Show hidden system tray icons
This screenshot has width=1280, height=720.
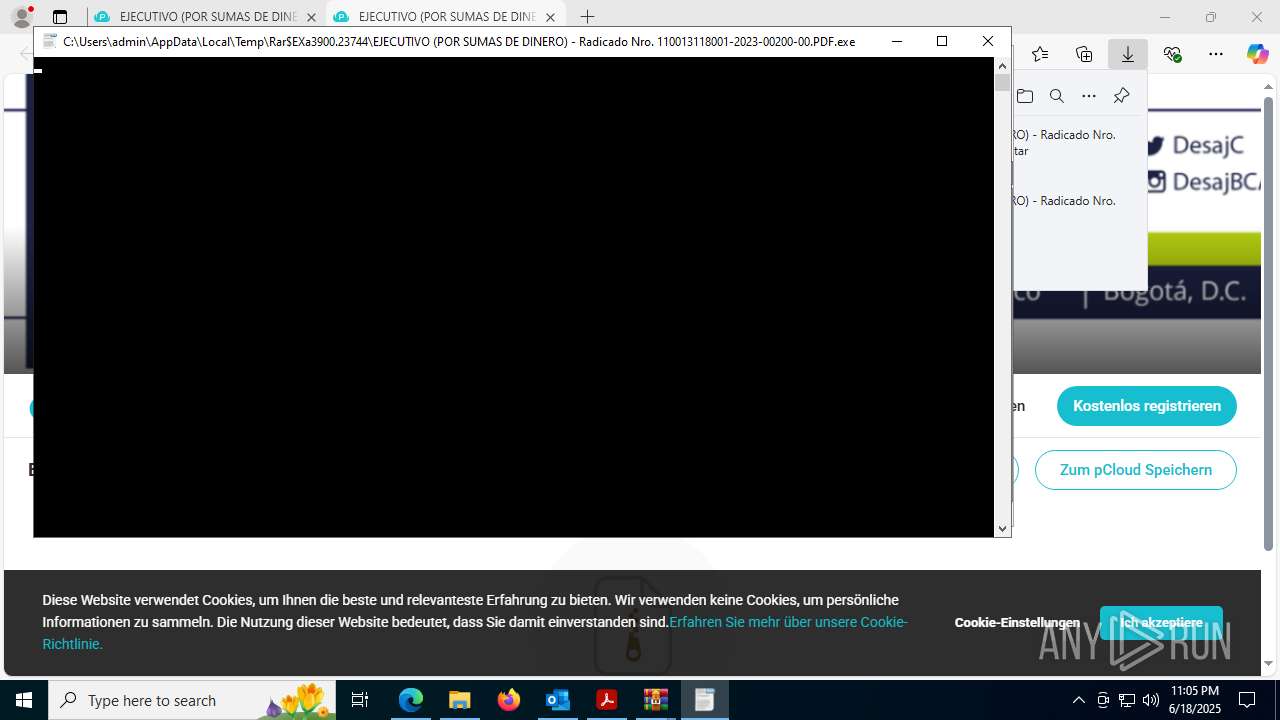(1078, 700)
